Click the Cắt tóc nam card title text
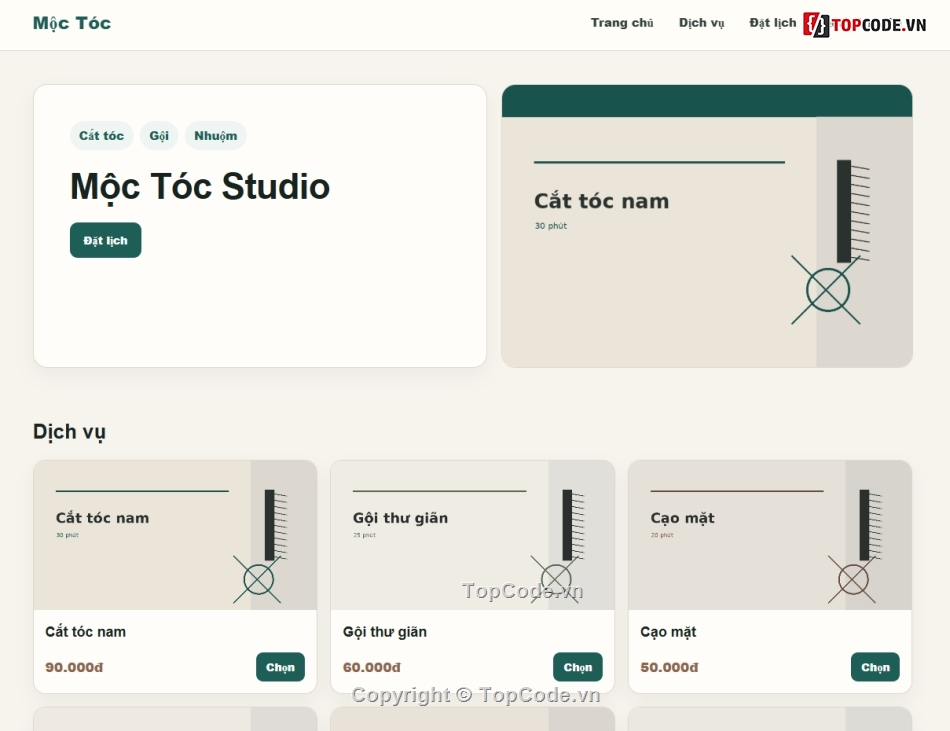The width and height of the screenshot is (950, 731). click(85, 632)
